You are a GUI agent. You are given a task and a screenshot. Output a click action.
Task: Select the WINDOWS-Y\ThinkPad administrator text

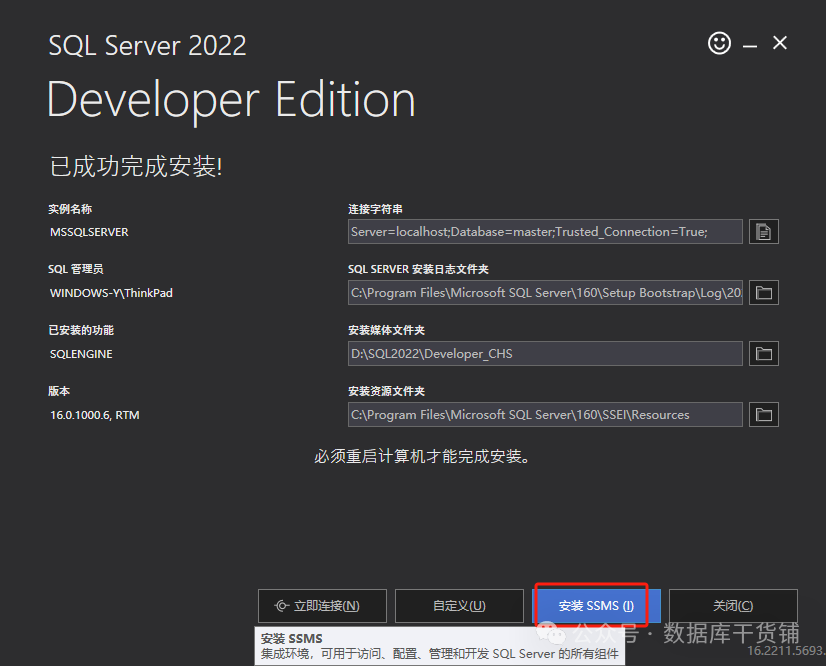tap(111, 293)
